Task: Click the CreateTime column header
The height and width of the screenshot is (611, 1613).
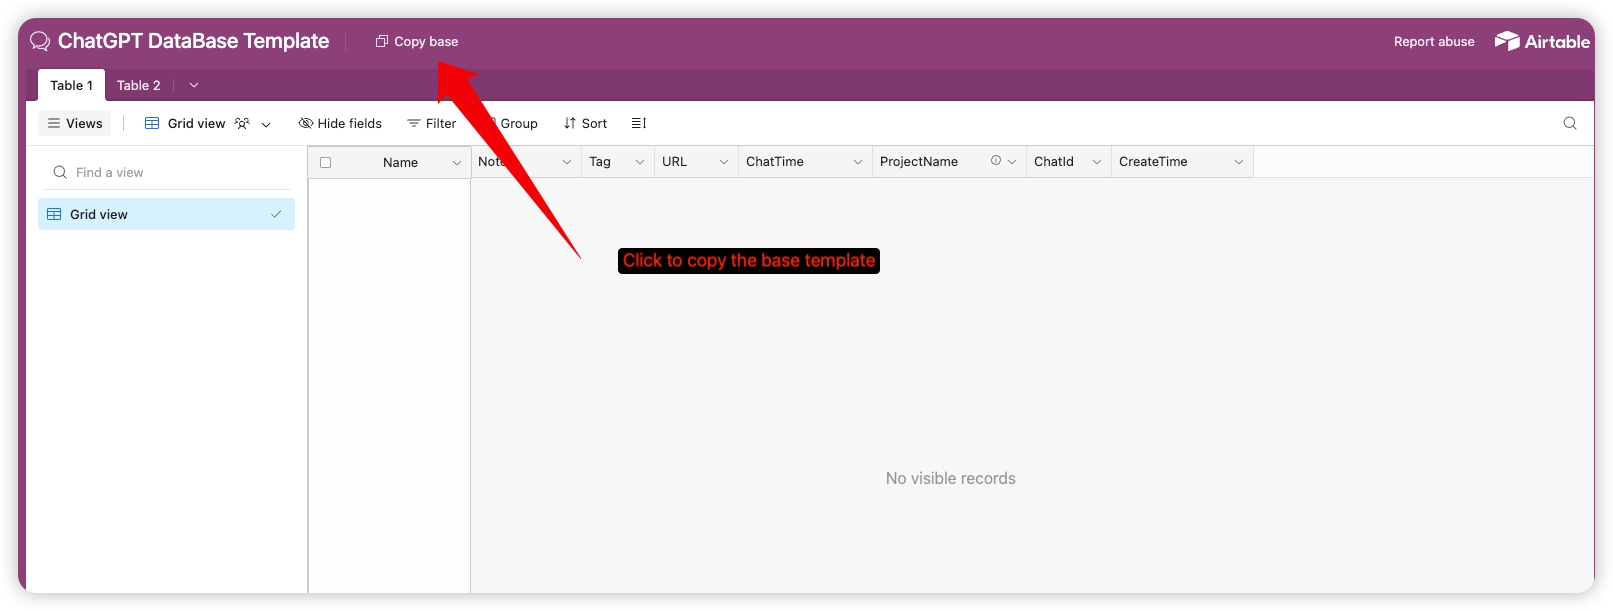Action: tap(1182, 162)
